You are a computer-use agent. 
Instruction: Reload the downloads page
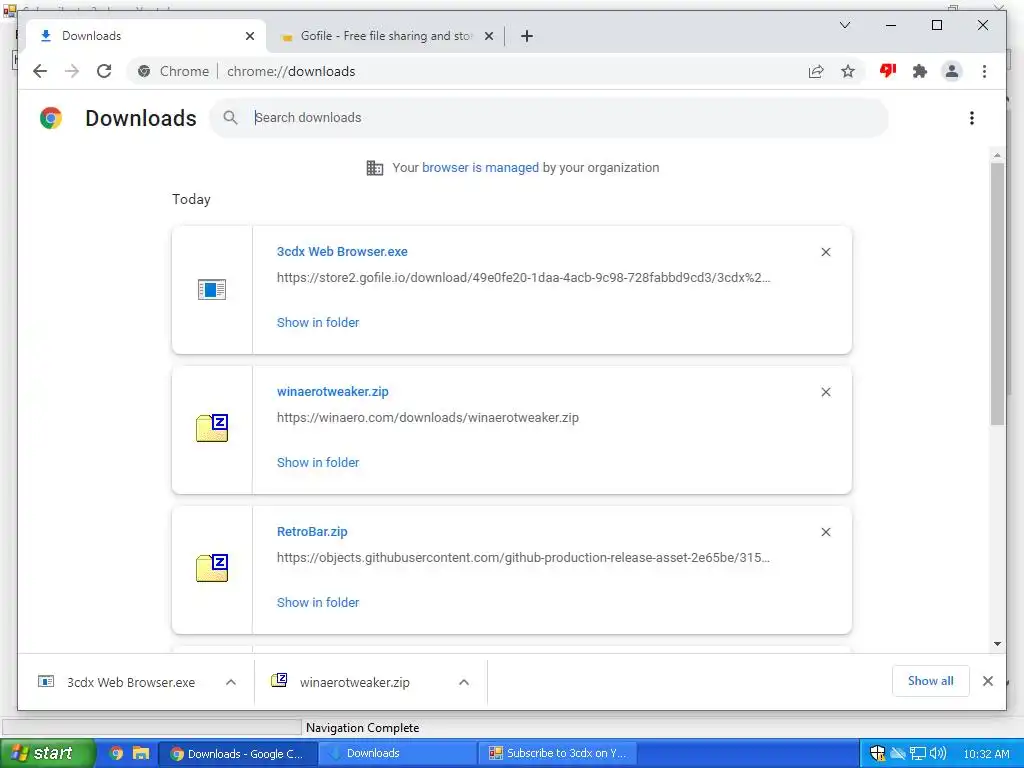[104, 71]
